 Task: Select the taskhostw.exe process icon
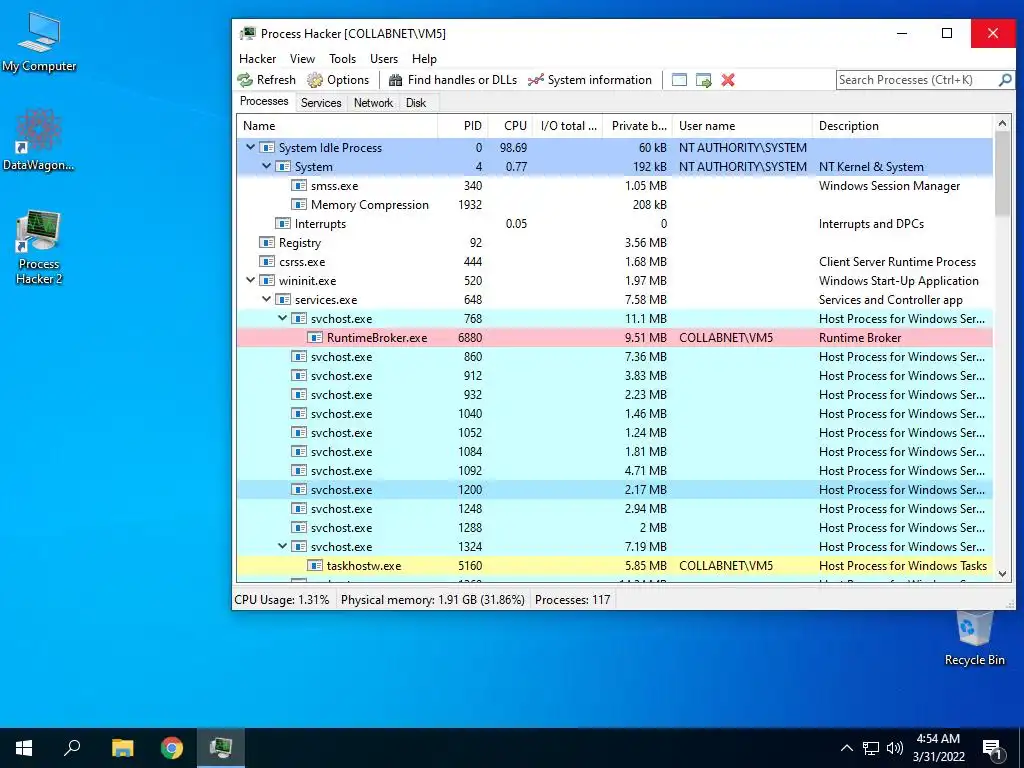(x=315, y=566)
